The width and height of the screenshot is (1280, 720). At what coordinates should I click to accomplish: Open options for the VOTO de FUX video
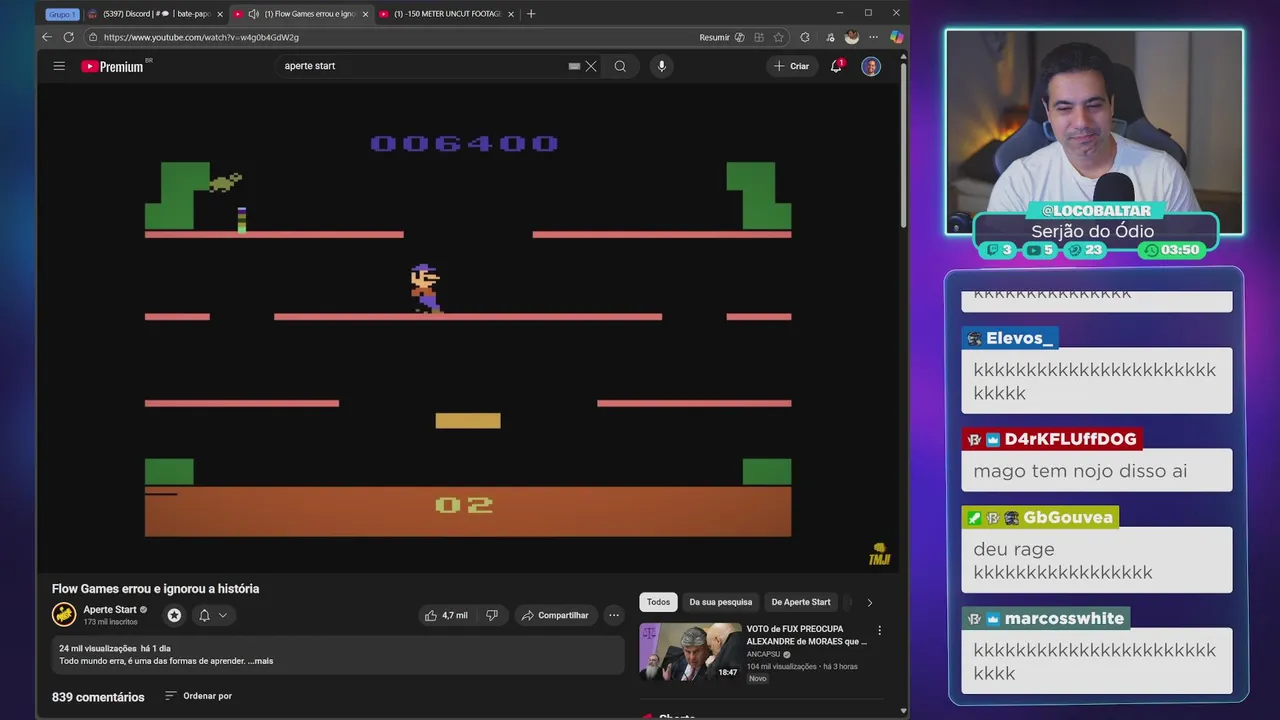pos(879,631)
